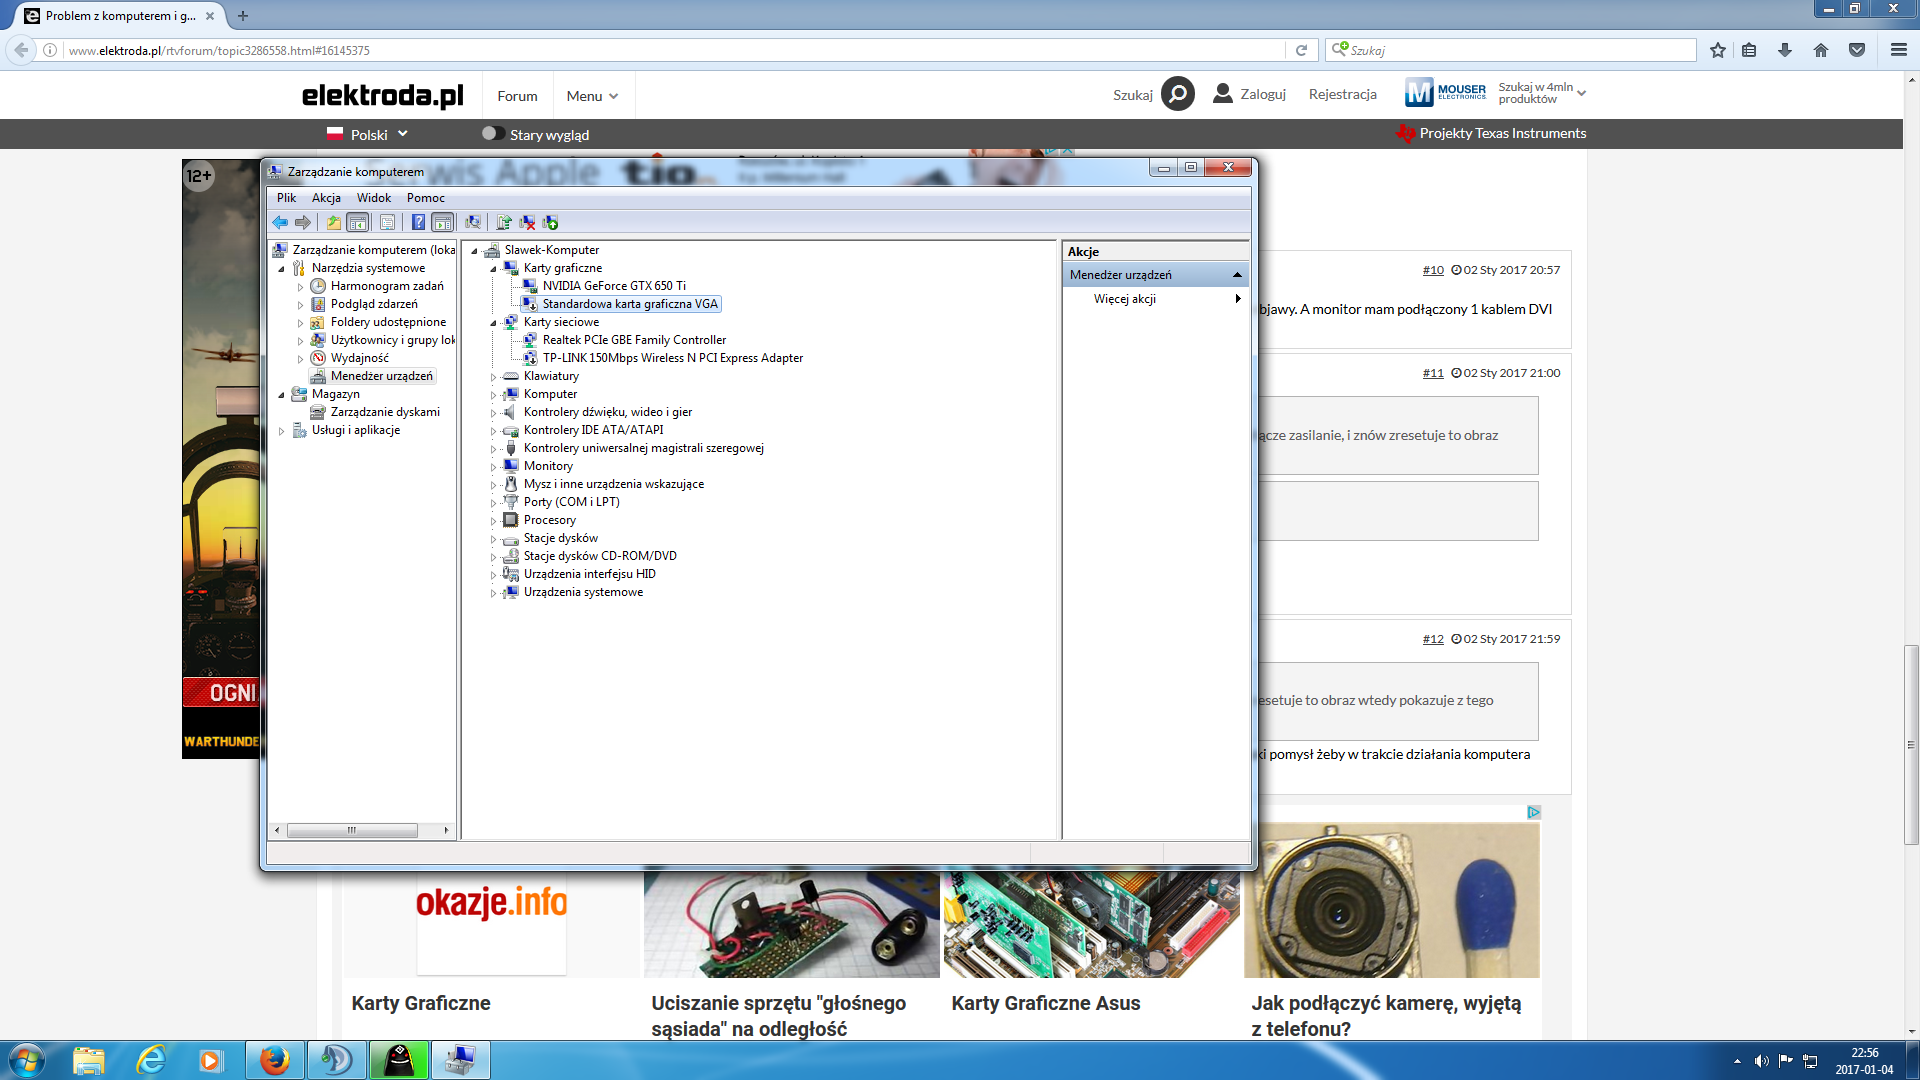
Task: Expand the Monitory device category
Action: (x=493, y=467)
